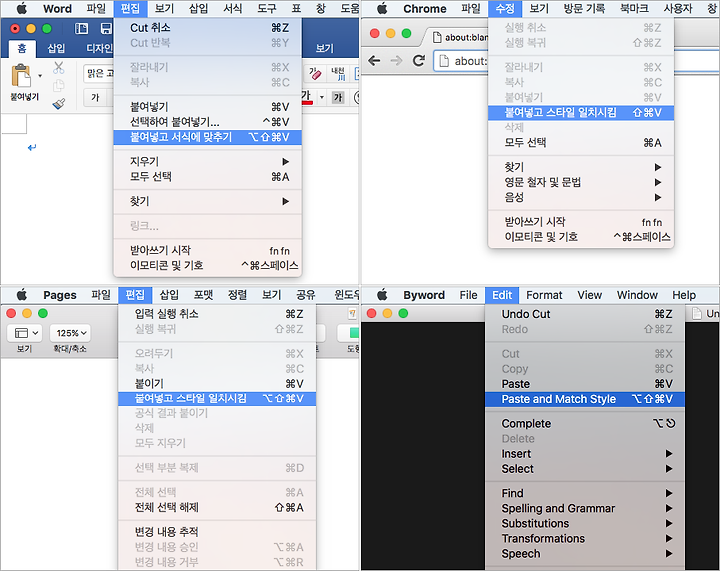Screen dimensions: 720x571
Task: Click the copy icon in Word ribbon
Action: [58, 86]
